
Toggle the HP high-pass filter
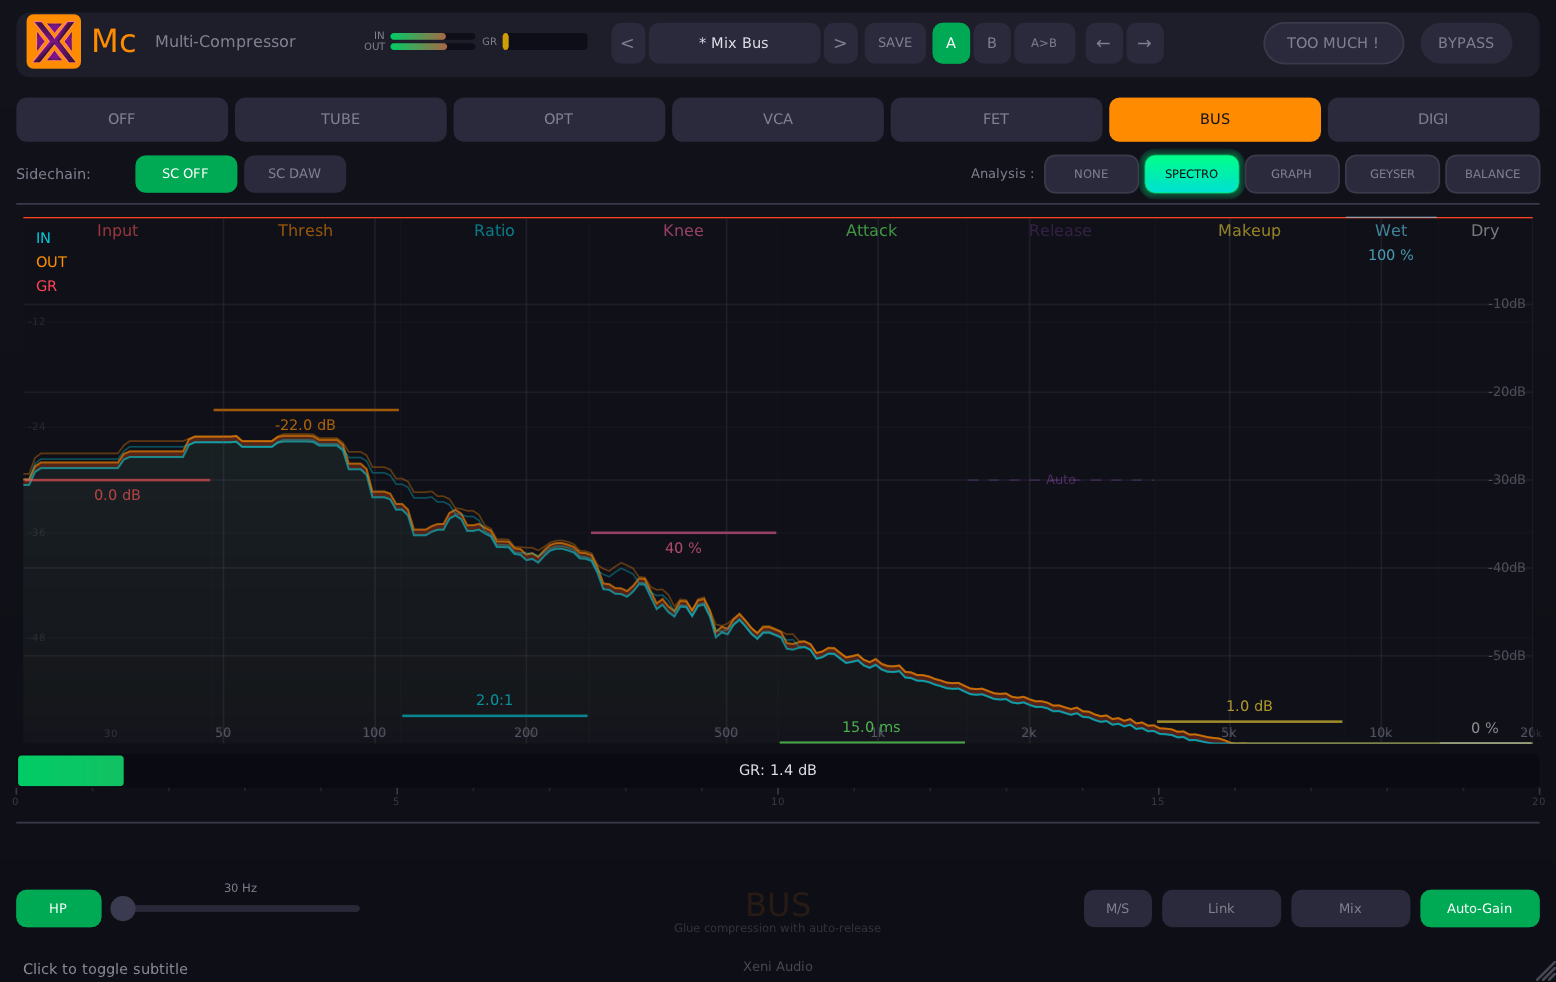coord(58,908)
